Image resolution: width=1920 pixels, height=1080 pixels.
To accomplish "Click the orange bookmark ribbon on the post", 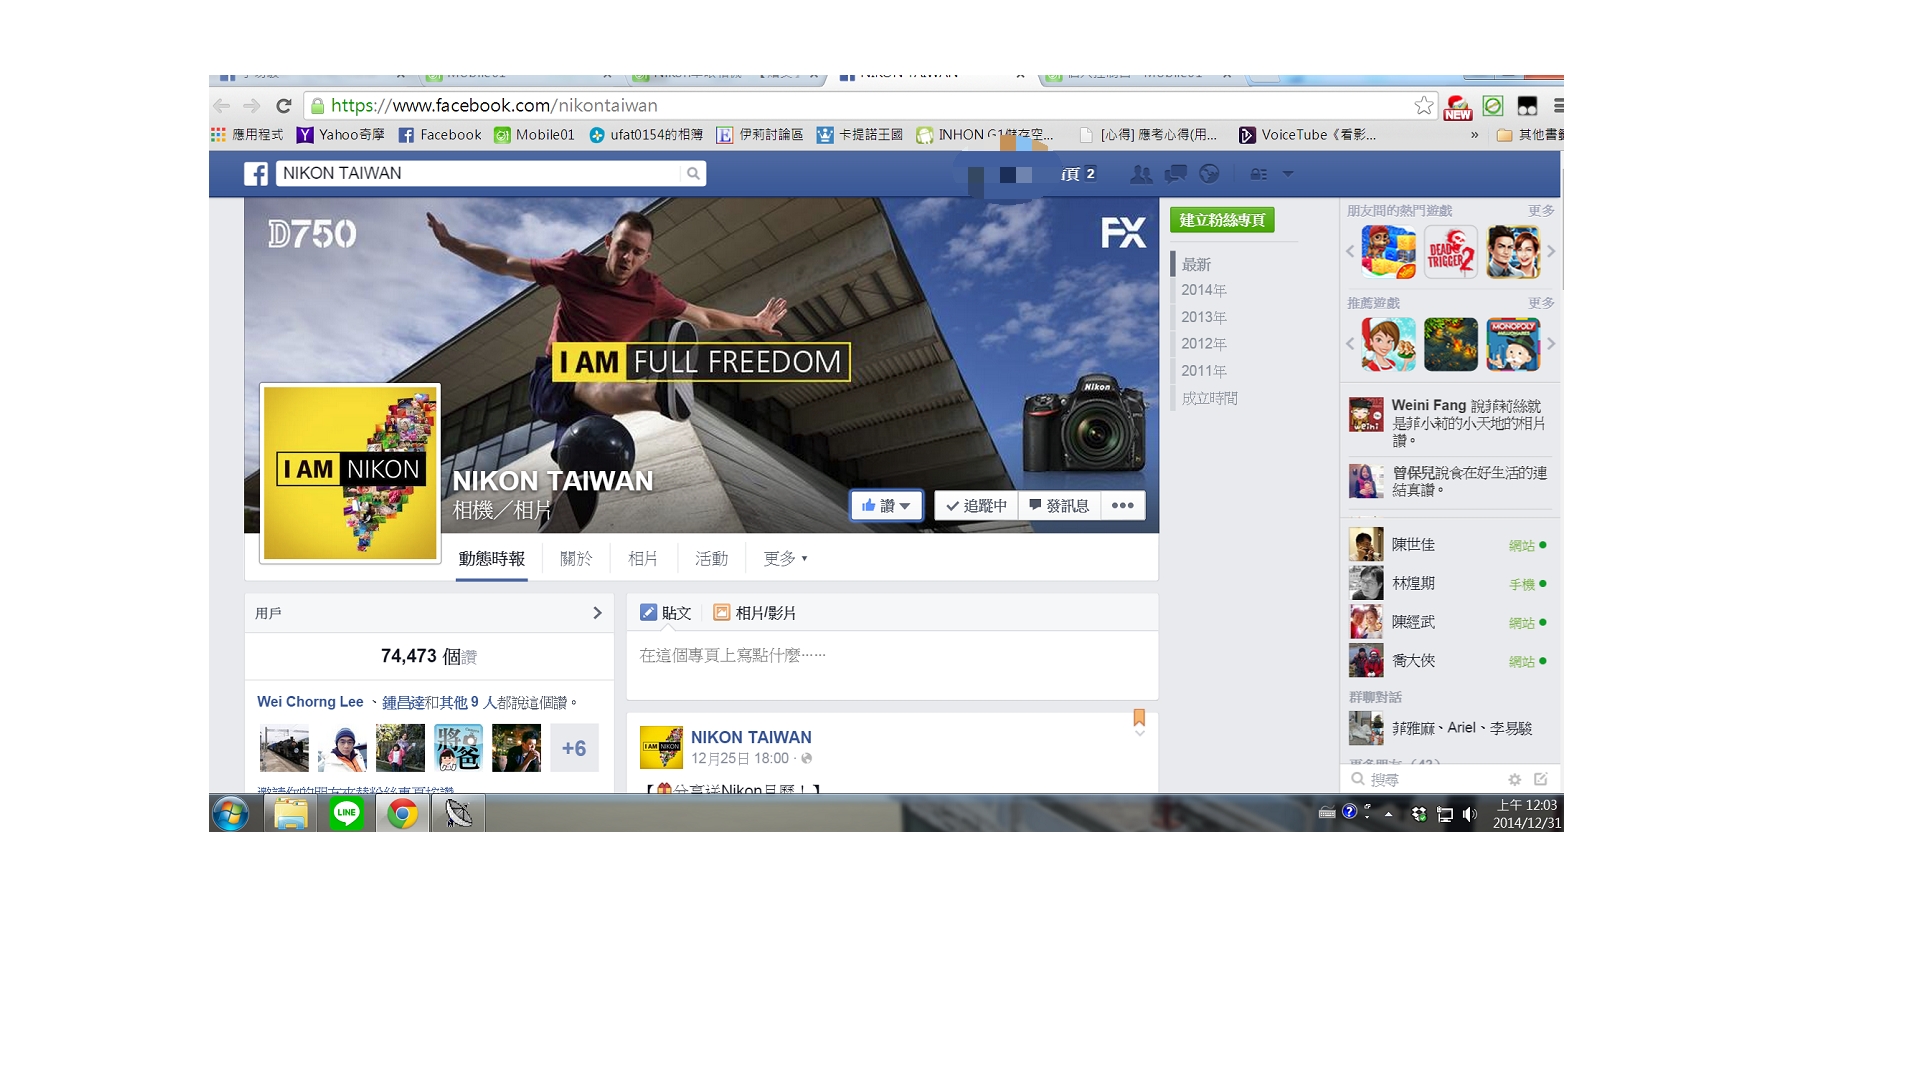I will click(x=1139, y=717).
